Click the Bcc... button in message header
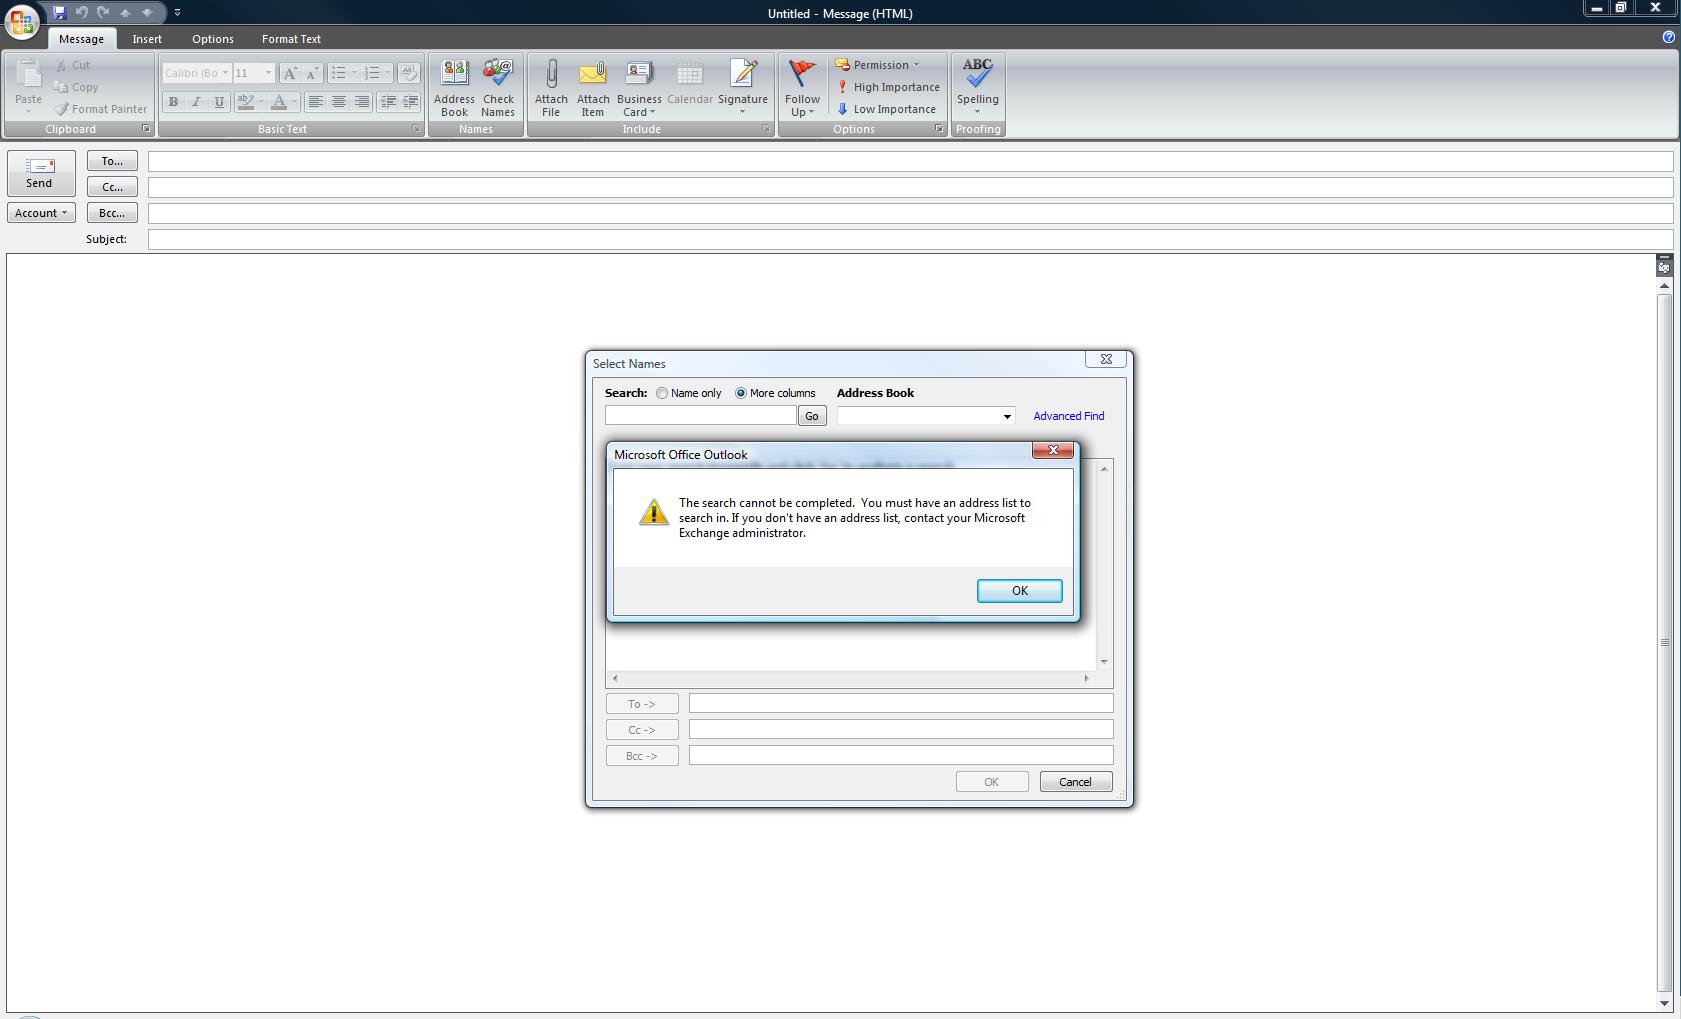Image resolution: width=1681 pixels, height=1019 pixels. point(112,213)
